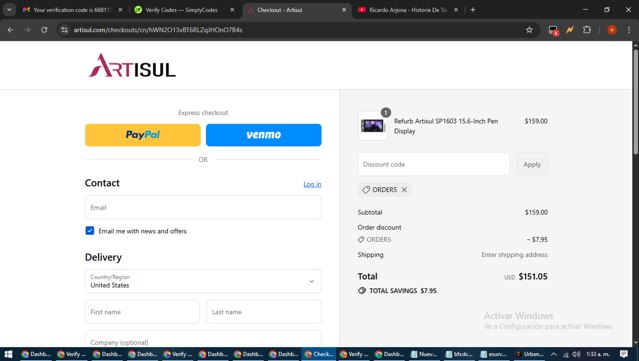The width and height of the screenshot is (639, 361).
Task: Open site information icon in address bar
Action: (x=64, y=30)
